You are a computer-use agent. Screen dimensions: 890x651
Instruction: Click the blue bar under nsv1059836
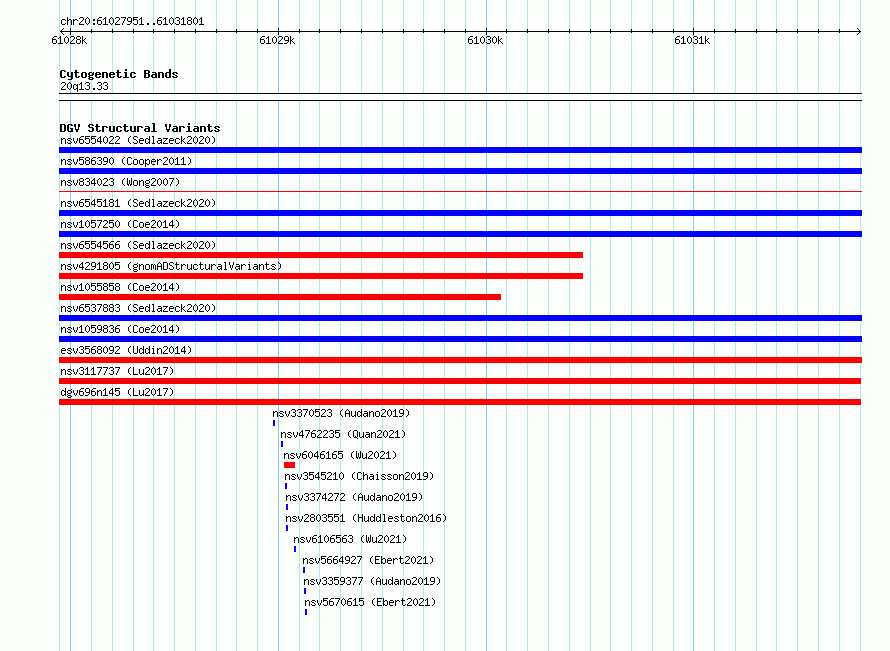[x=460, y=339]
